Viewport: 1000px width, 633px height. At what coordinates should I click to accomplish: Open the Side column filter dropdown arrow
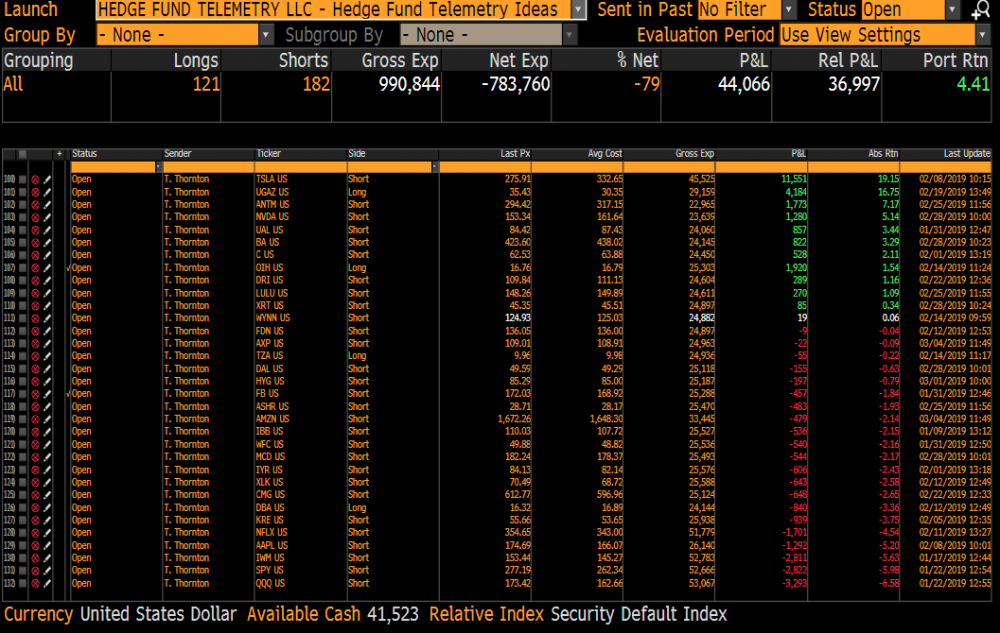pos(435,167)
